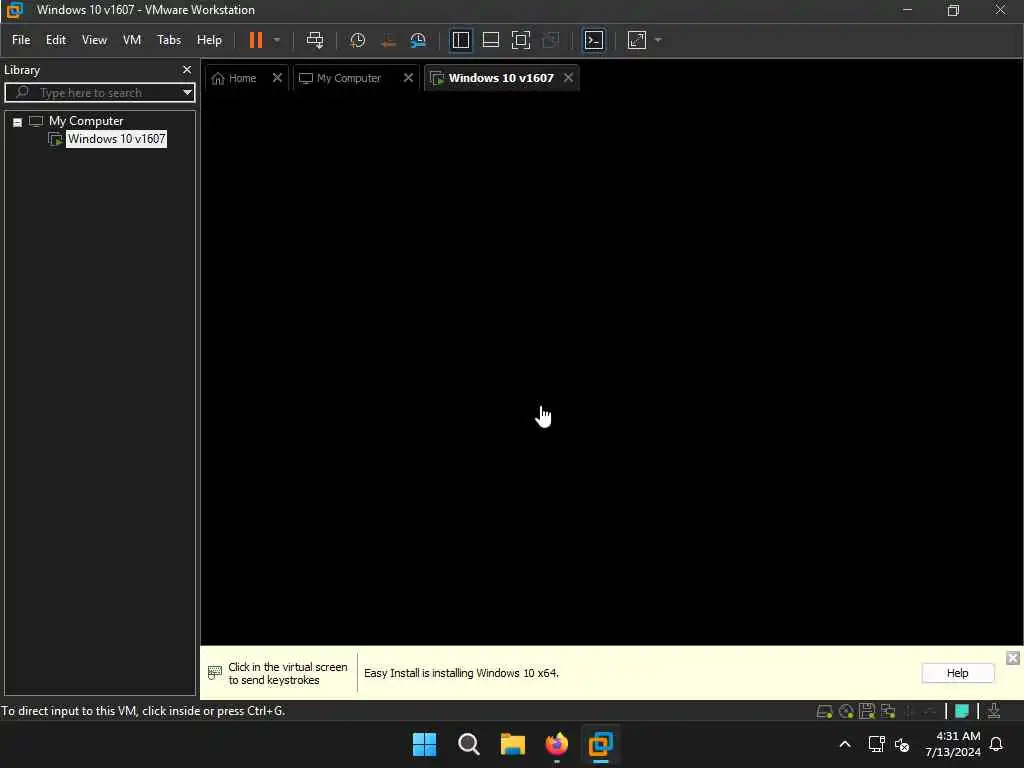Click the VMware Workstation title bar icon
Screen dimensions: 1024x768
[x=14, y=10]
